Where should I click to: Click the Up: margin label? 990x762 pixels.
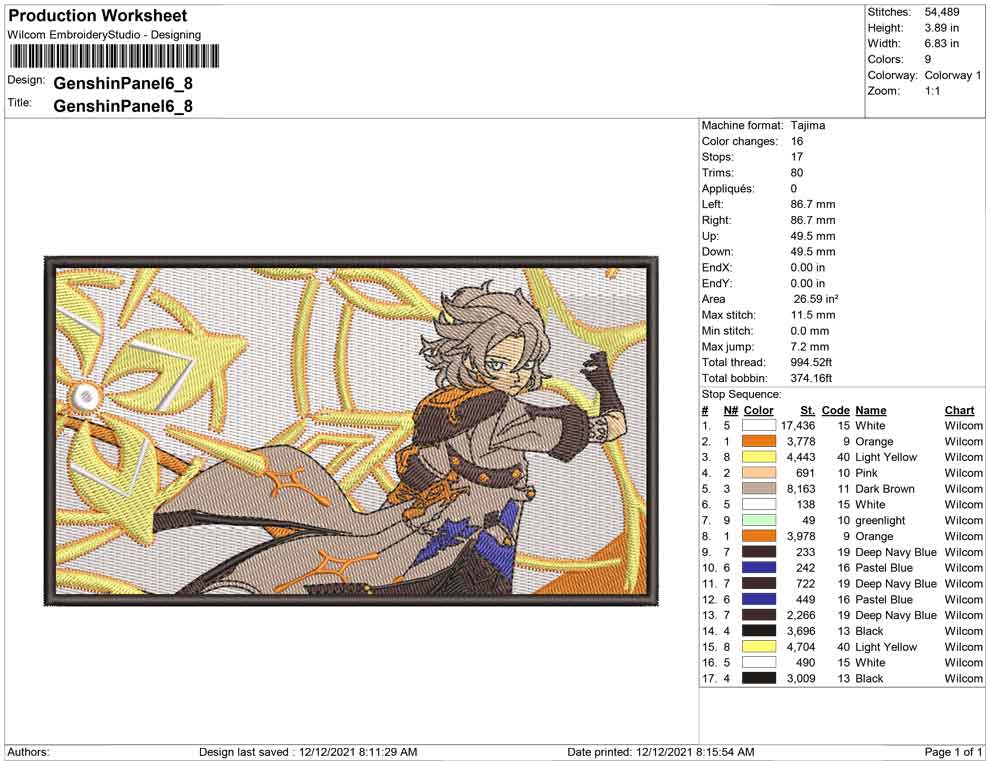(710, 236)
